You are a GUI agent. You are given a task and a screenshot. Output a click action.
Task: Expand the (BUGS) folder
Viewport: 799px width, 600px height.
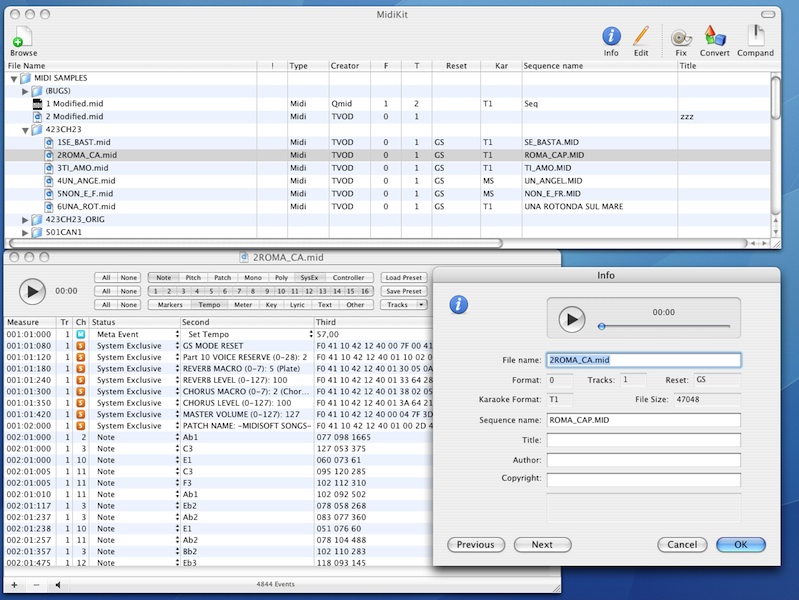pyautogui.click(x=26, y=91)
